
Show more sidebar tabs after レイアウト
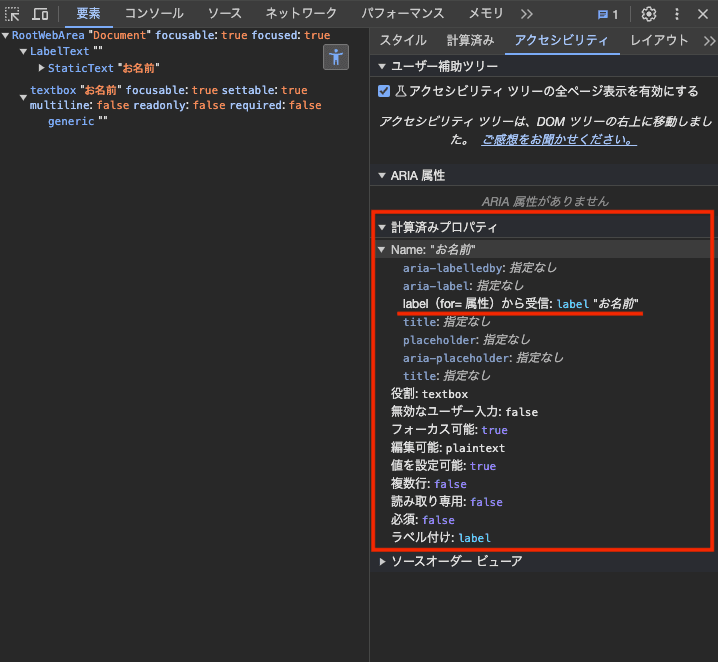pos(709,41)
